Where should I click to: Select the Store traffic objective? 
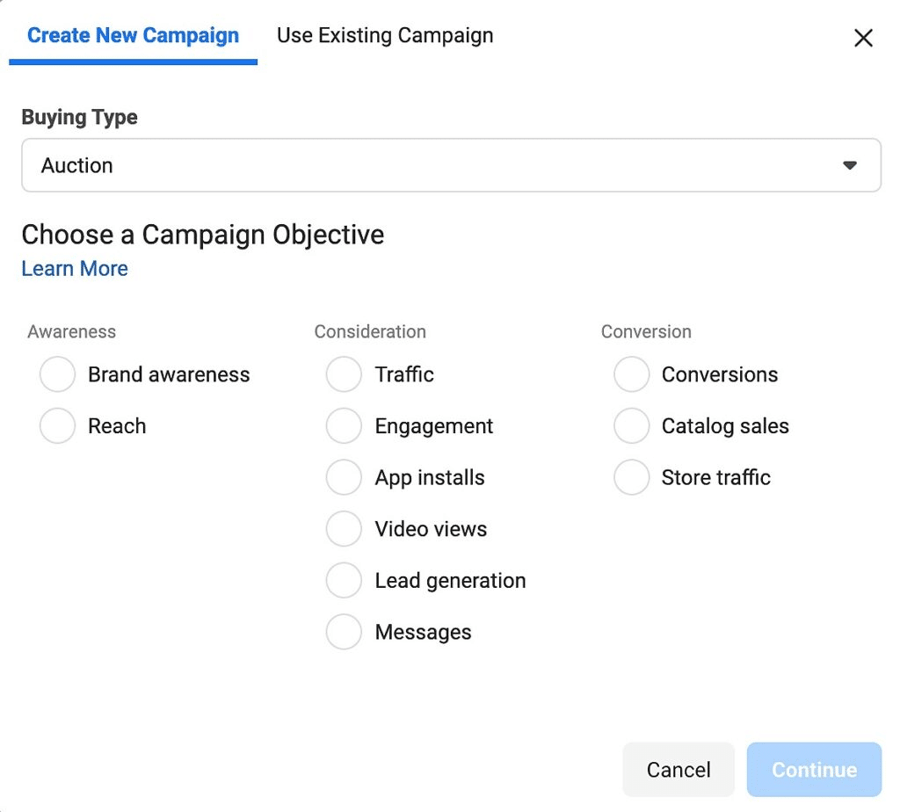point(632,477)
